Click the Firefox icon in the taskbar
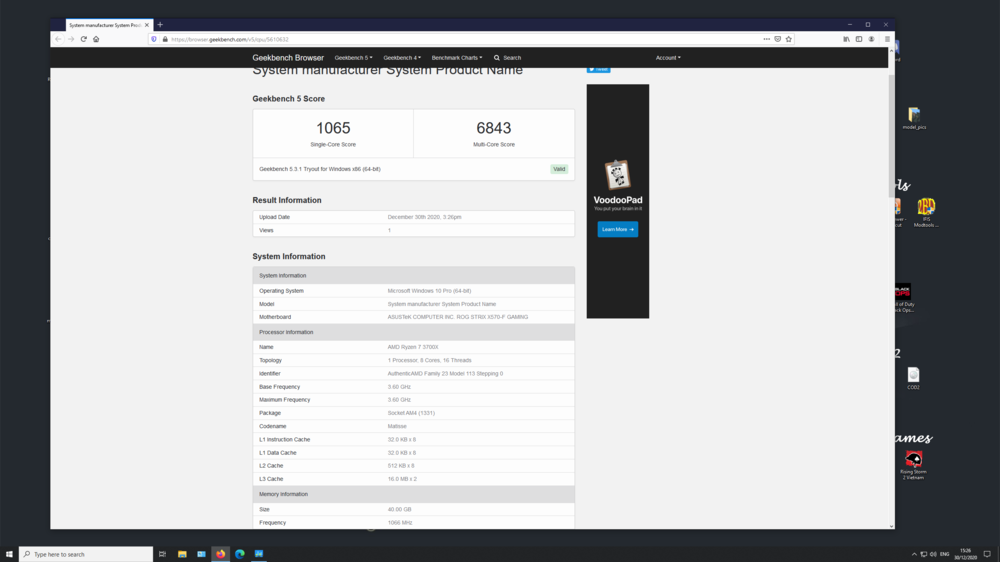Image resolution: width=1000 pixels, height=562 pixels. (x=220, y=554)
